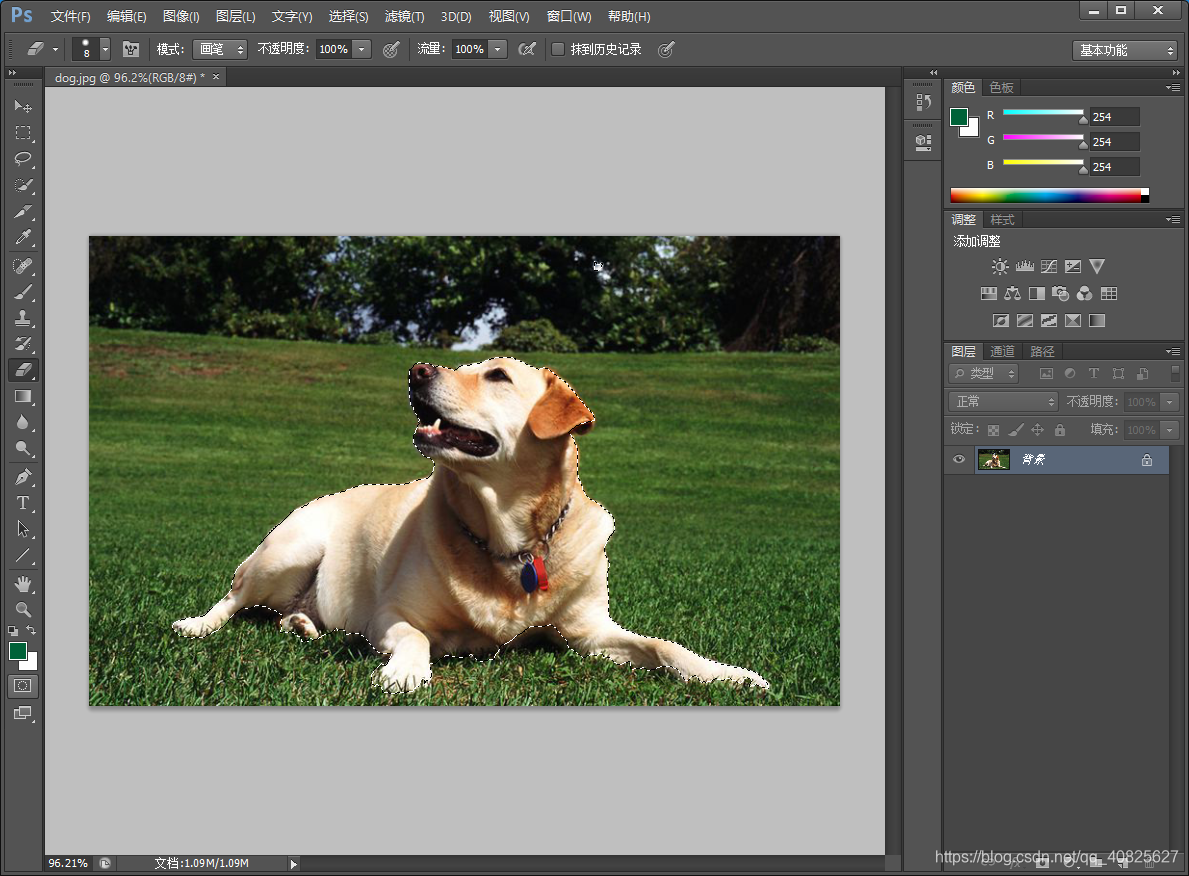The height and width of the screenshot is (876, 1189).
Task: Open the Filter menu
Action: click(x=405, y=17)
